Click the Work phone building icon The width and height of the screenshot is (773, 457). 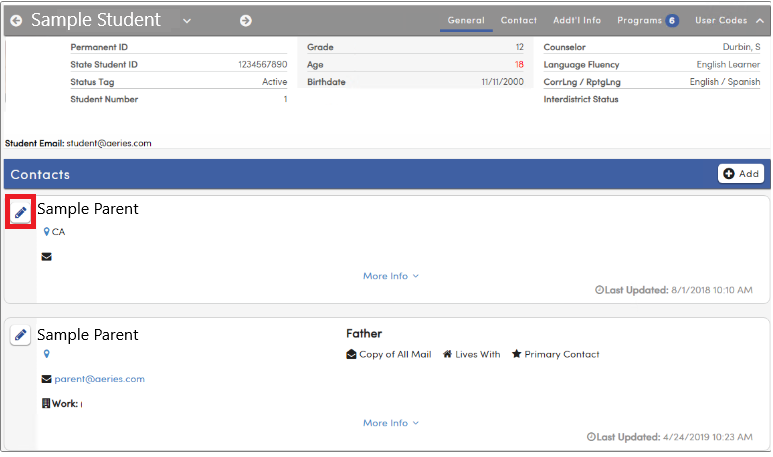(x=46, y=403)
